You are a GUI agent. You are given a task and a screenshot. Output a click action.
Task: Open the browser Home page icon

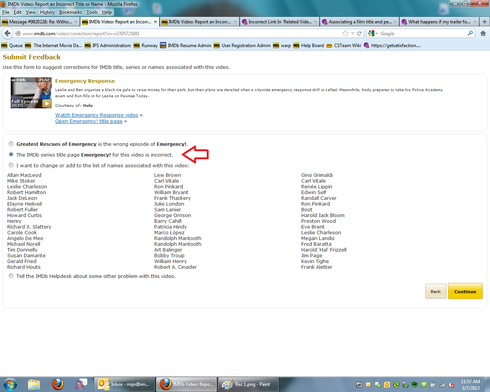point(483,33)
